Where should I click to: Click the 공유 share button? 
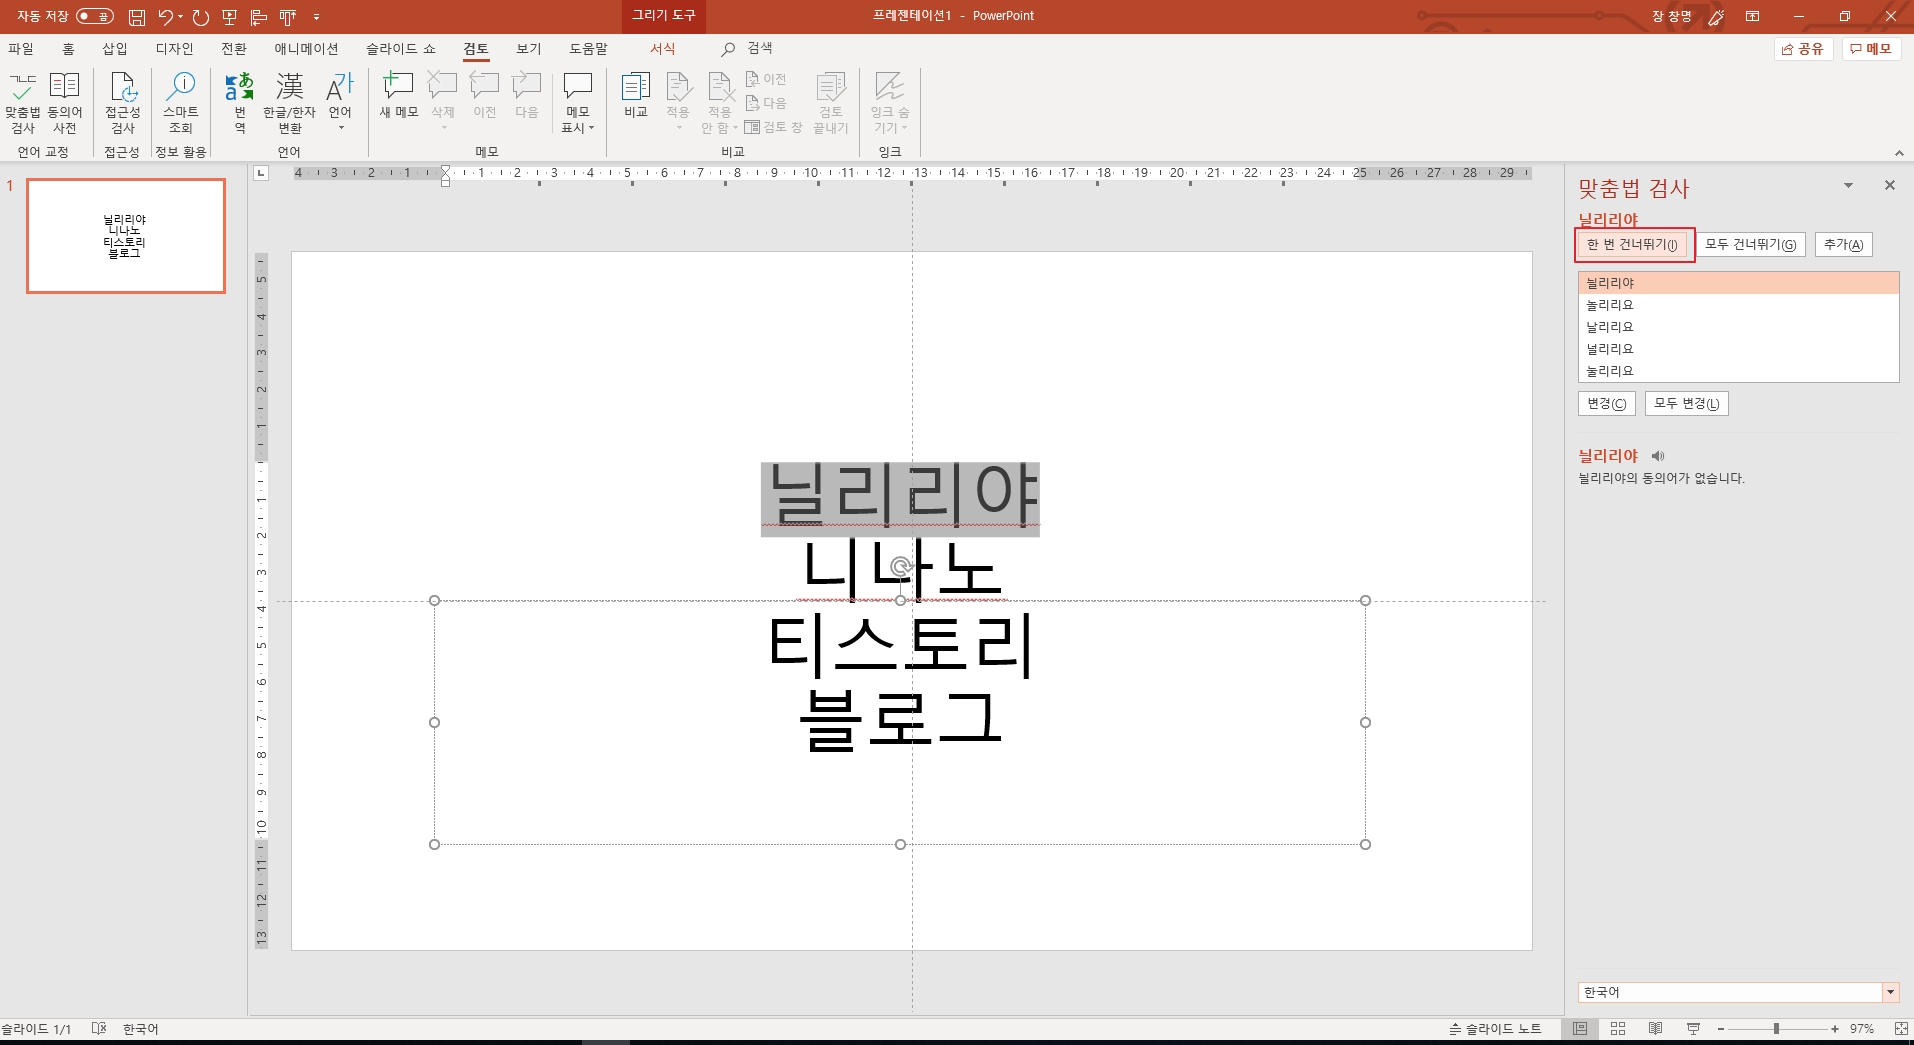point(1804,48)
